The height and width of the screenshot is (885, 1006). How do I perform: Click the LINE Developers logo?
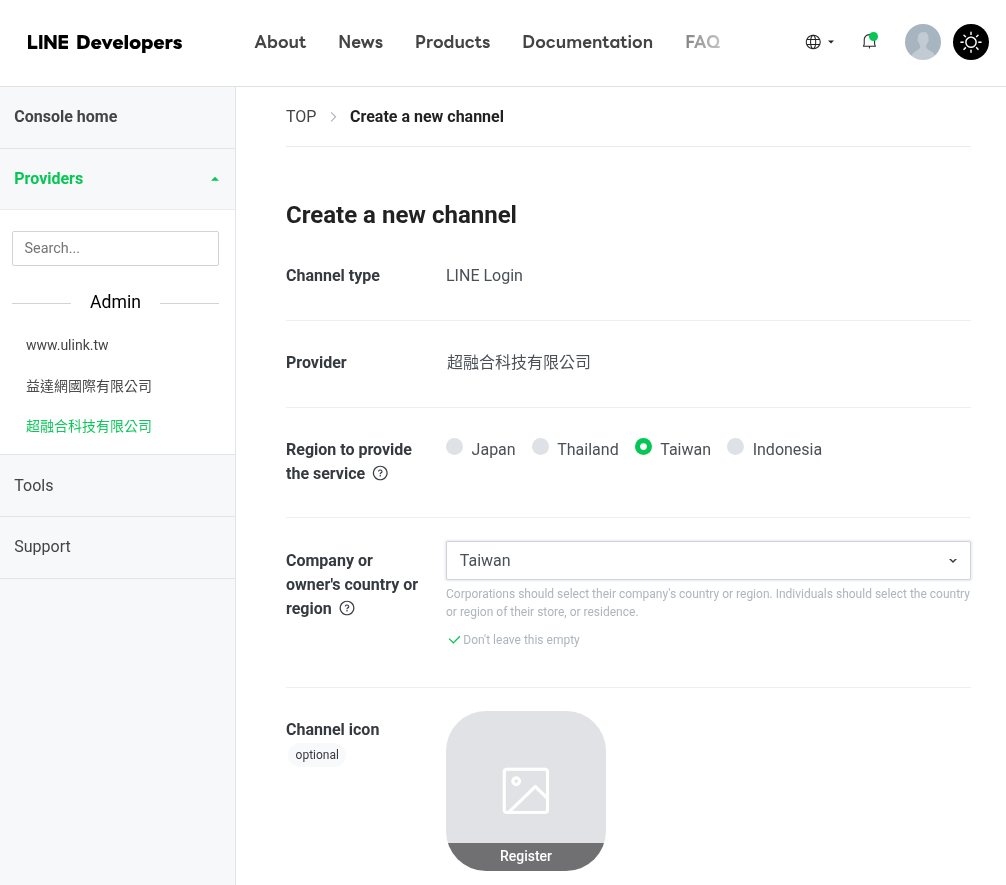tap(105, 42)
